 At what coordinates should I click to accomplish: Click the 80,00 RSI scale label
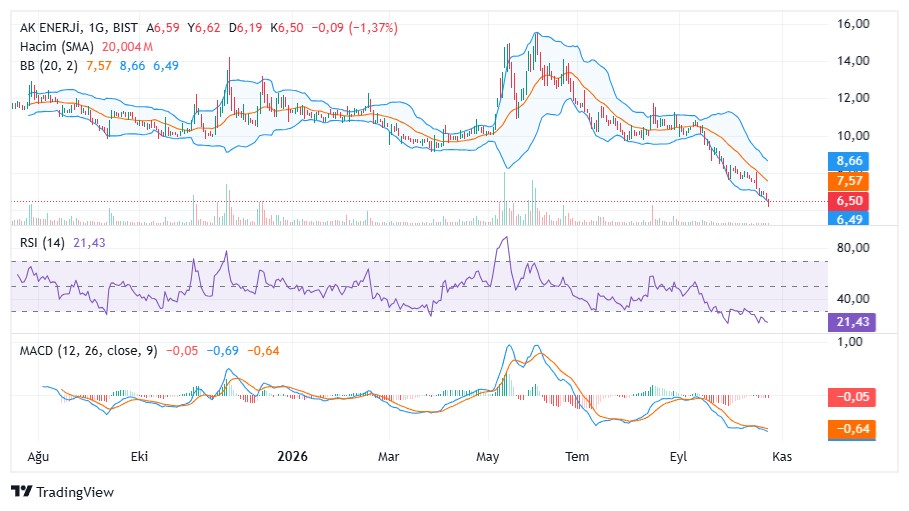click(x=853, y=248)
